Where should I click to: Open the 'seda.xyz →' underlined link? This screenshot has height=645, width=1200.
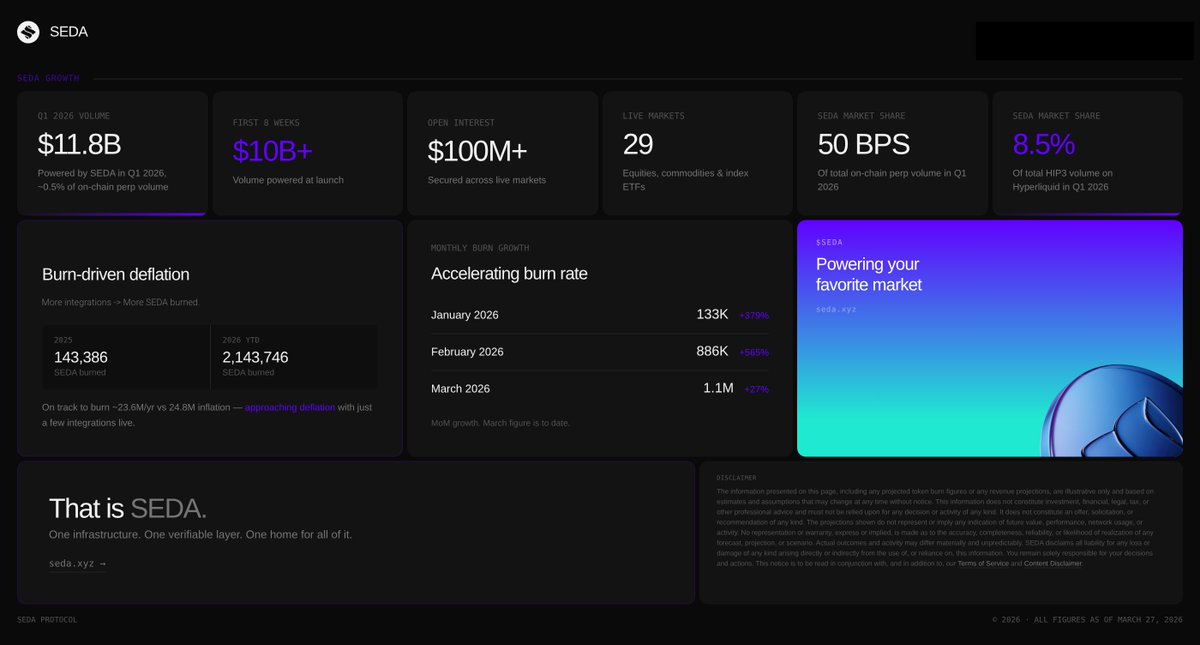[77, 564]
